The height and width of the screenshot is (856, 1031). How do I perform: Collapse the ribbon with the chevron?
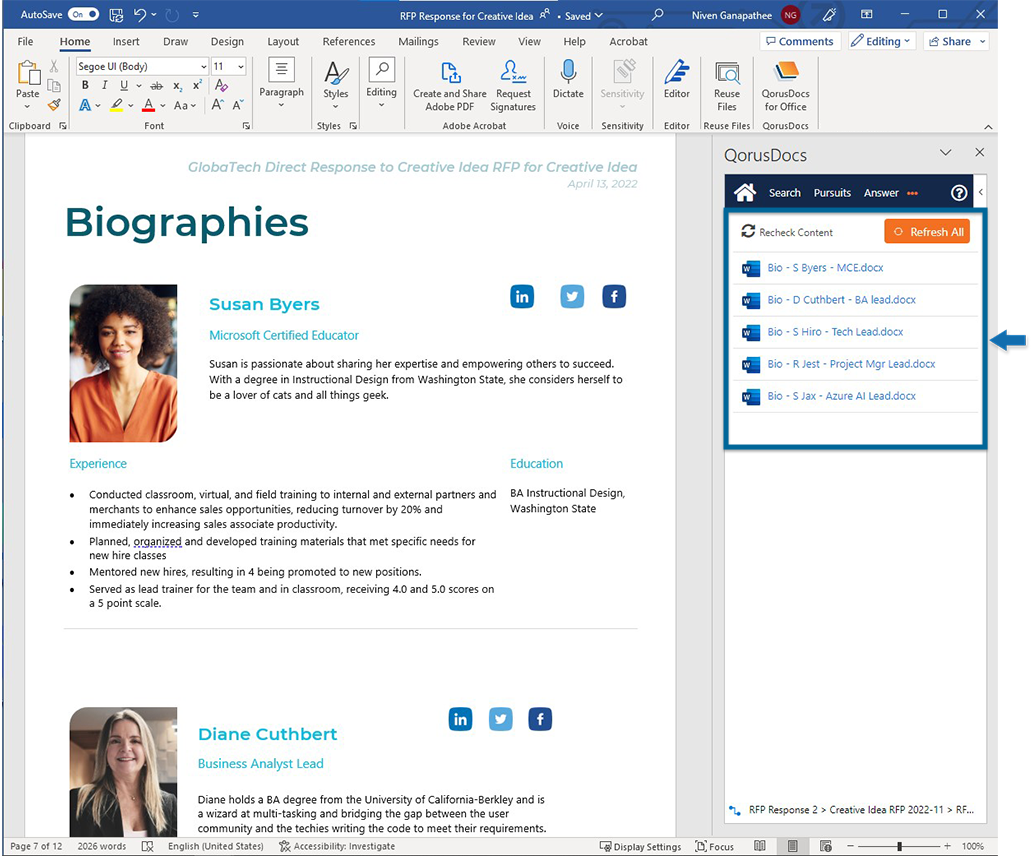[988, 126]
